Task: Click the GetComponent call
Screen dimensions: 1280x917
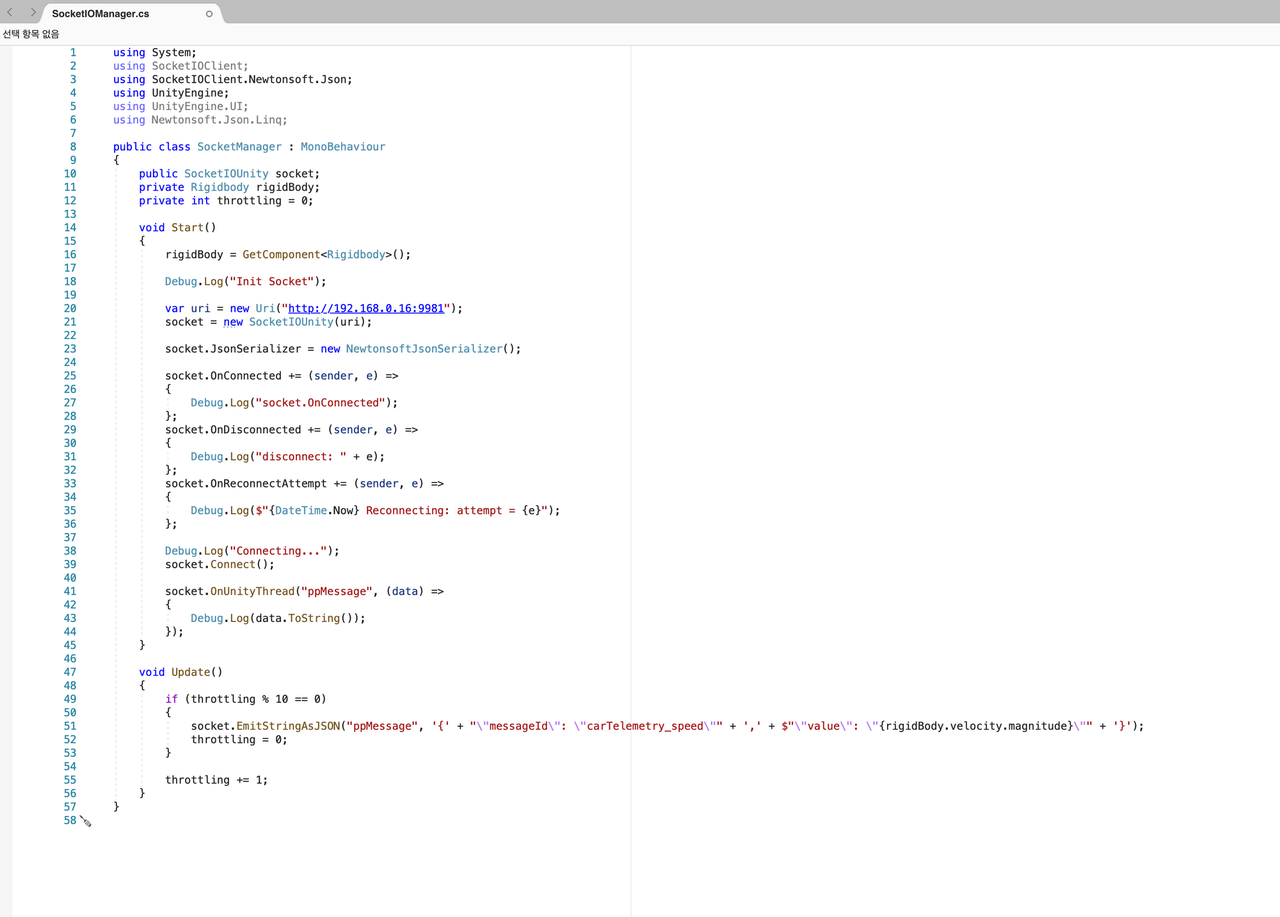Action: coord(282,255)
